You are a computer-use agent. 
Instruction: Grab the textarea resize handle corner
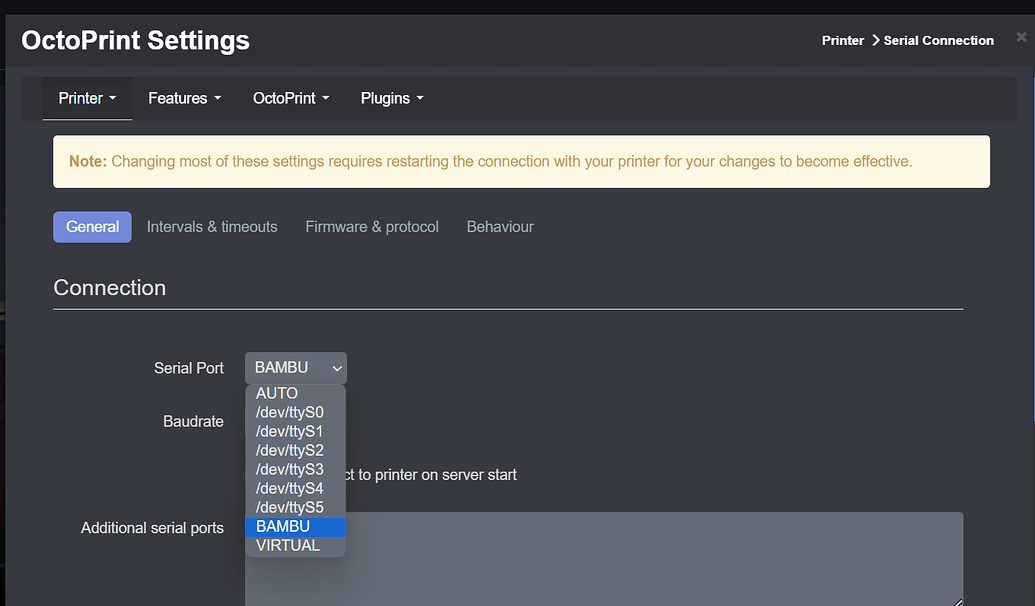[958, 601]
